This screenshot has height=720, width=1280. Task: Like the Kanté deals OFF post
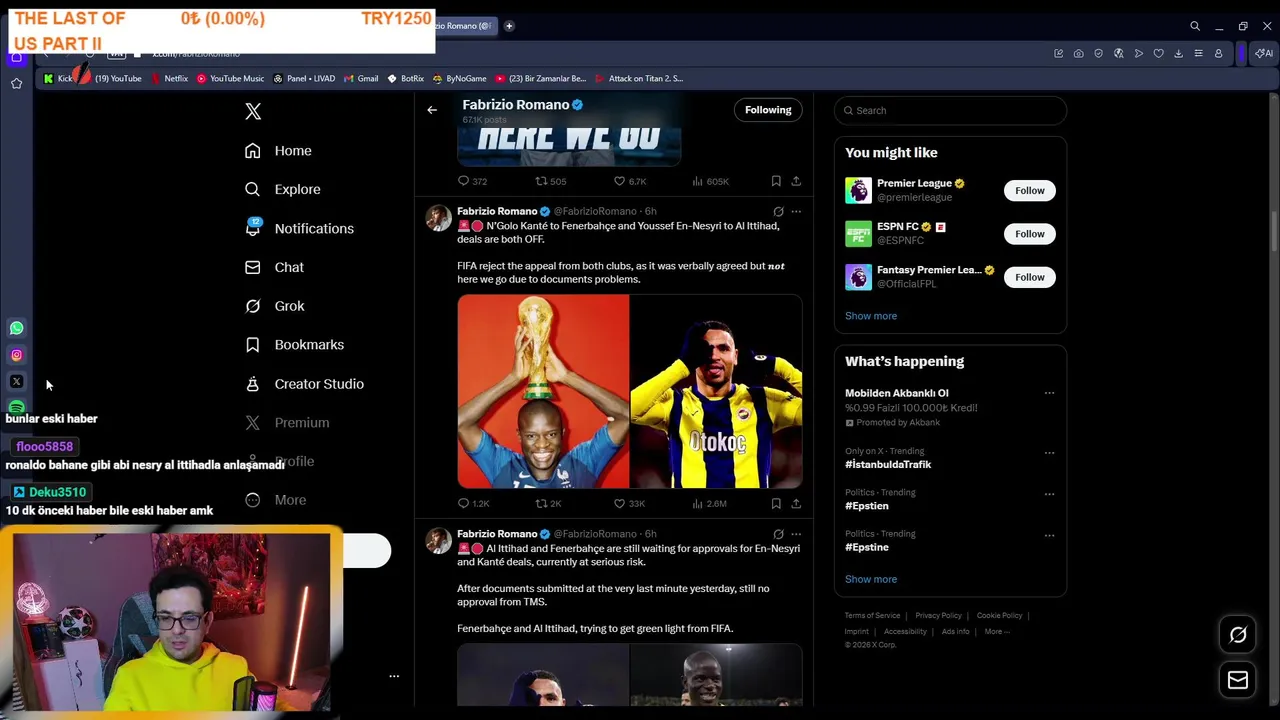[x=629, y=504]
